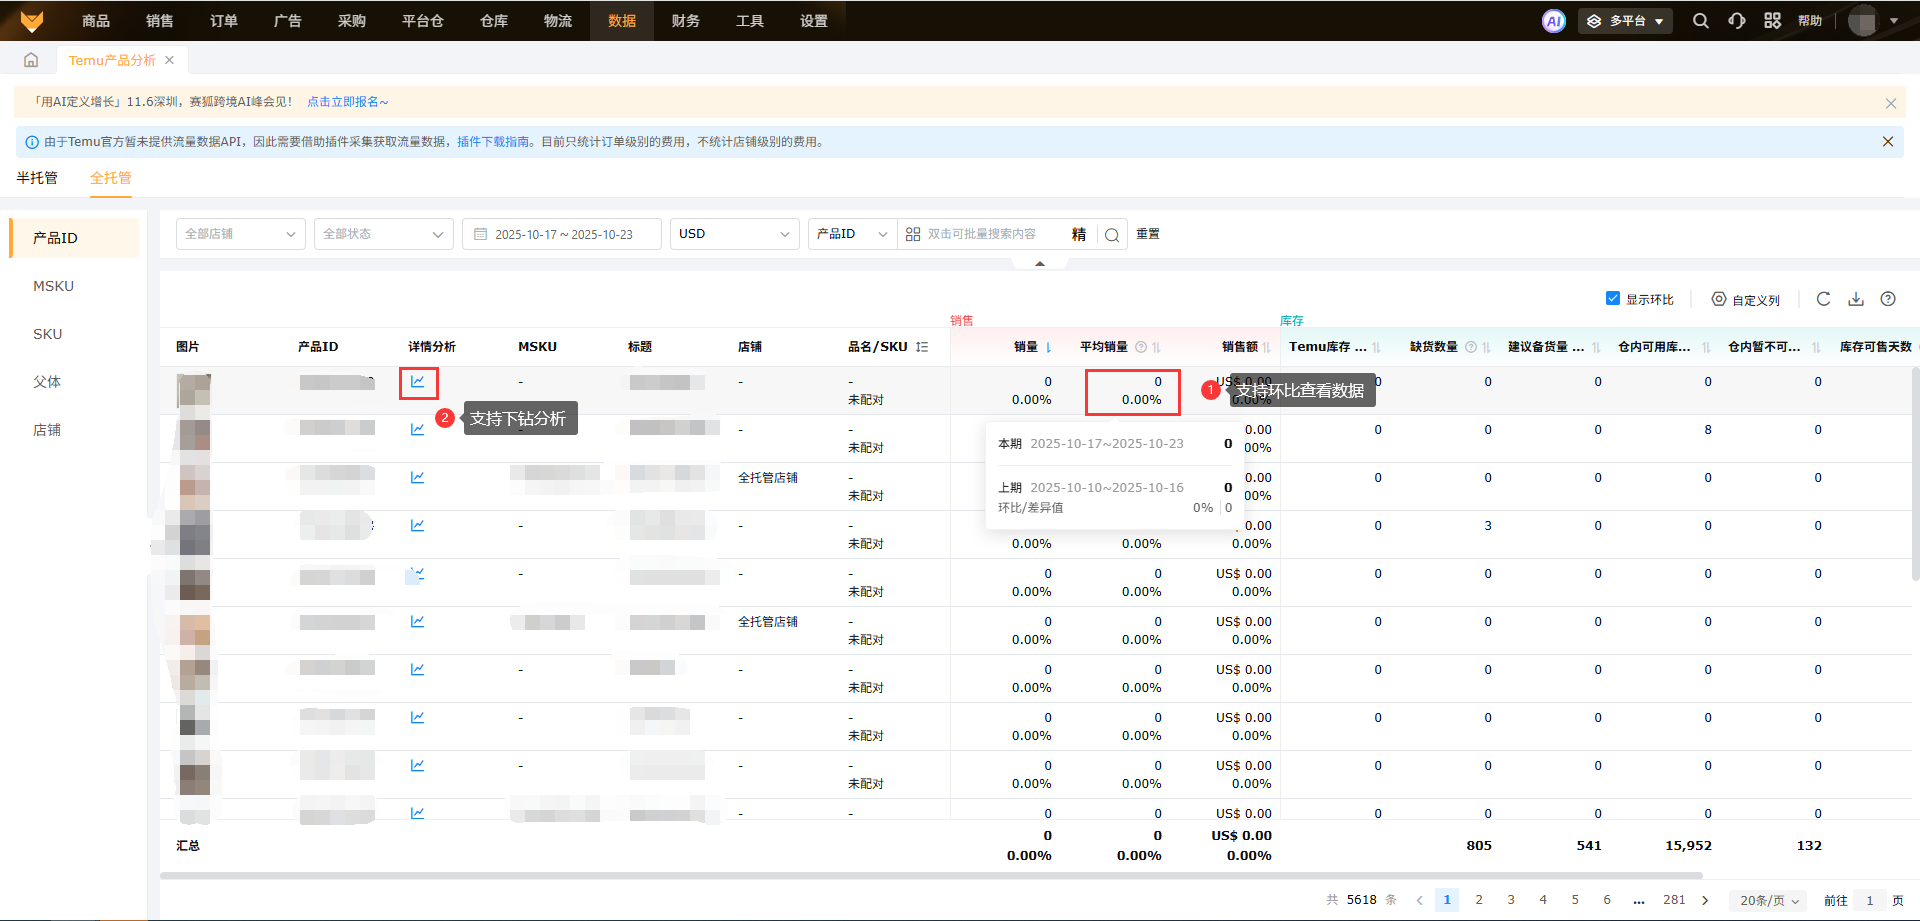The image size is (1920, 921).
Task: Click the AI assistant icon in header
Action: [x=1553, y=21]
